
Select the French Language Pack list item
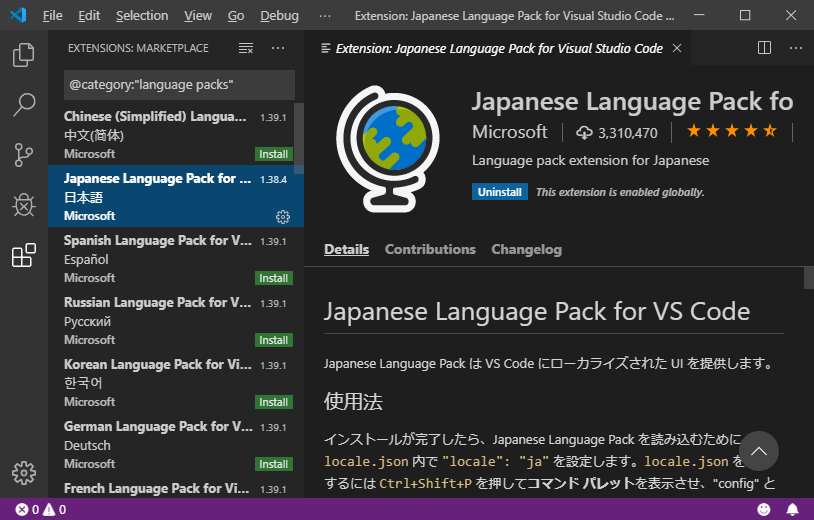(175, 487)
